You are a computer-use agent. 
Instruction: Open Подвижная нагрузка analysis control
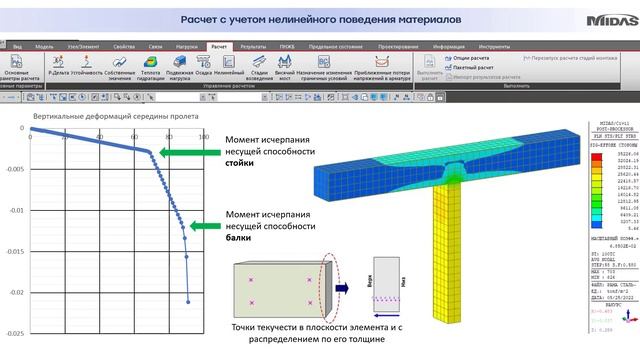(179, 67)
